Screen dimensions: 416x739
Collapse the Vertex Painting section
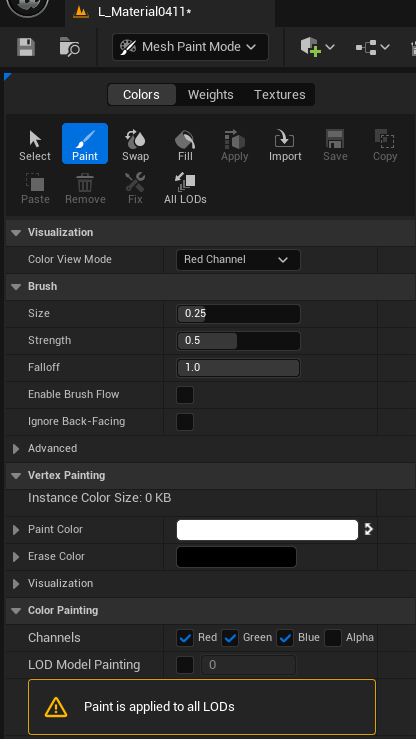16,476
